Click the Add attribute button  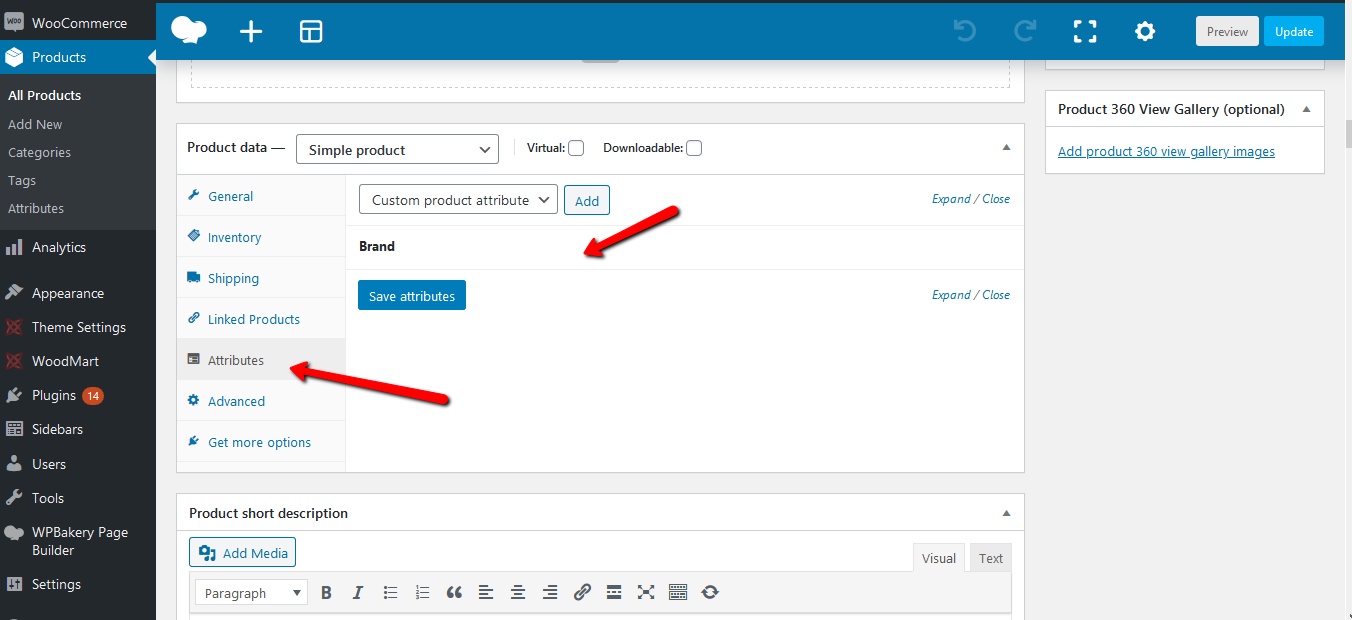coord(587,200)
